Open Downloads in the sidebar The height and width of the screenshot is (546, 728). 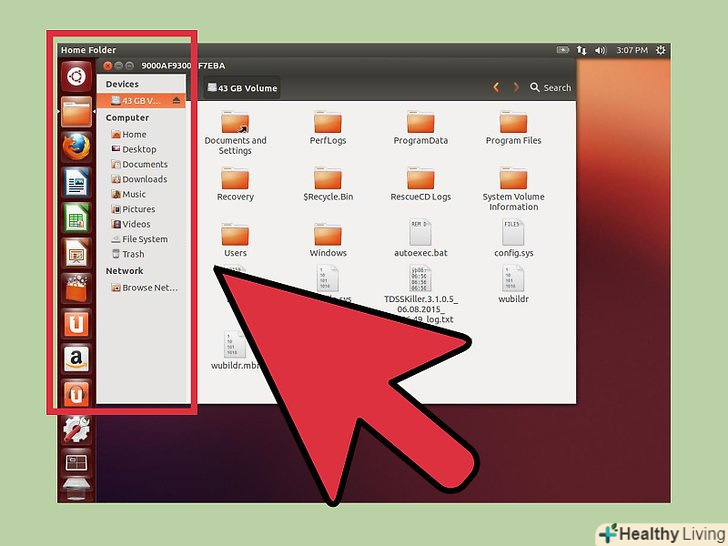click(x=139, y=179)
